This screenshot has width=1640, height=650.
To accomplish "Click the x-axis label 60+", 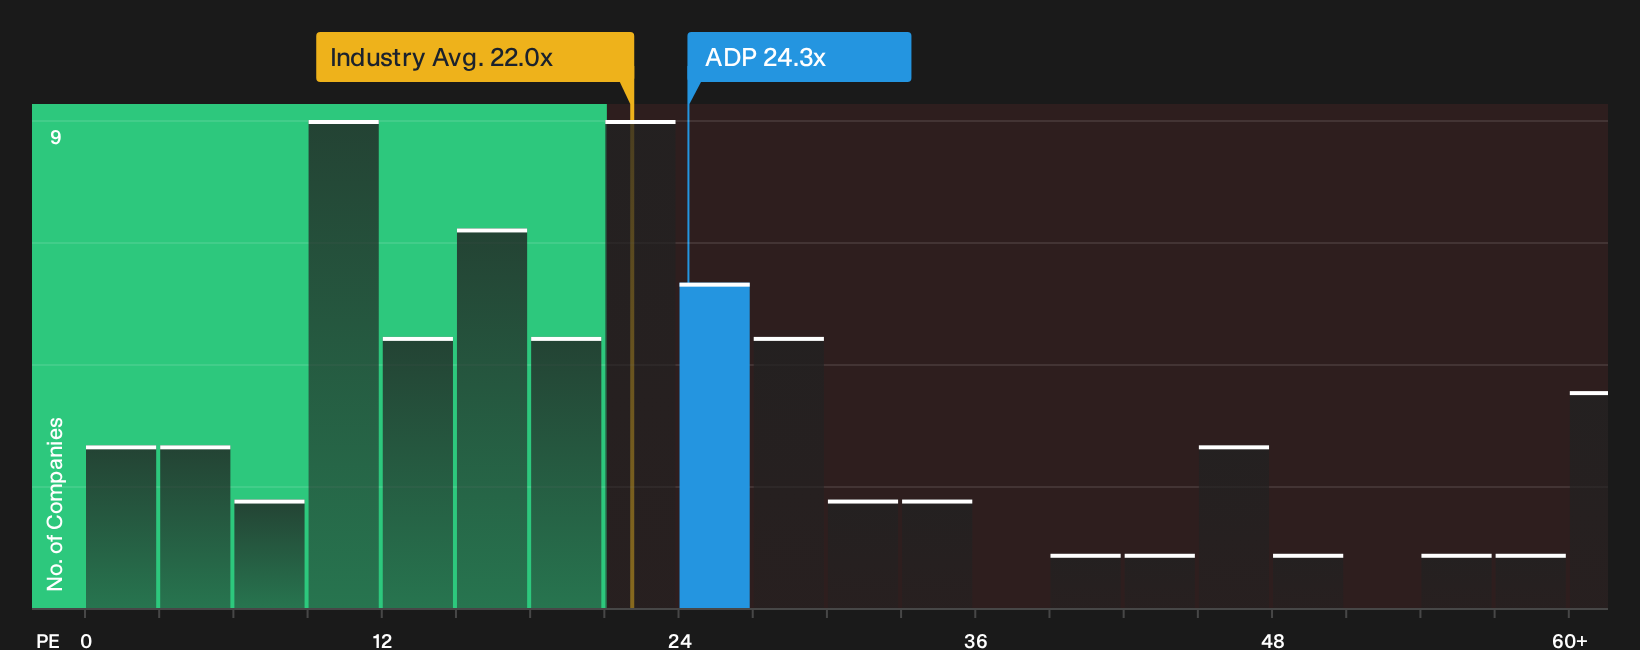I will click(1569, 640).
